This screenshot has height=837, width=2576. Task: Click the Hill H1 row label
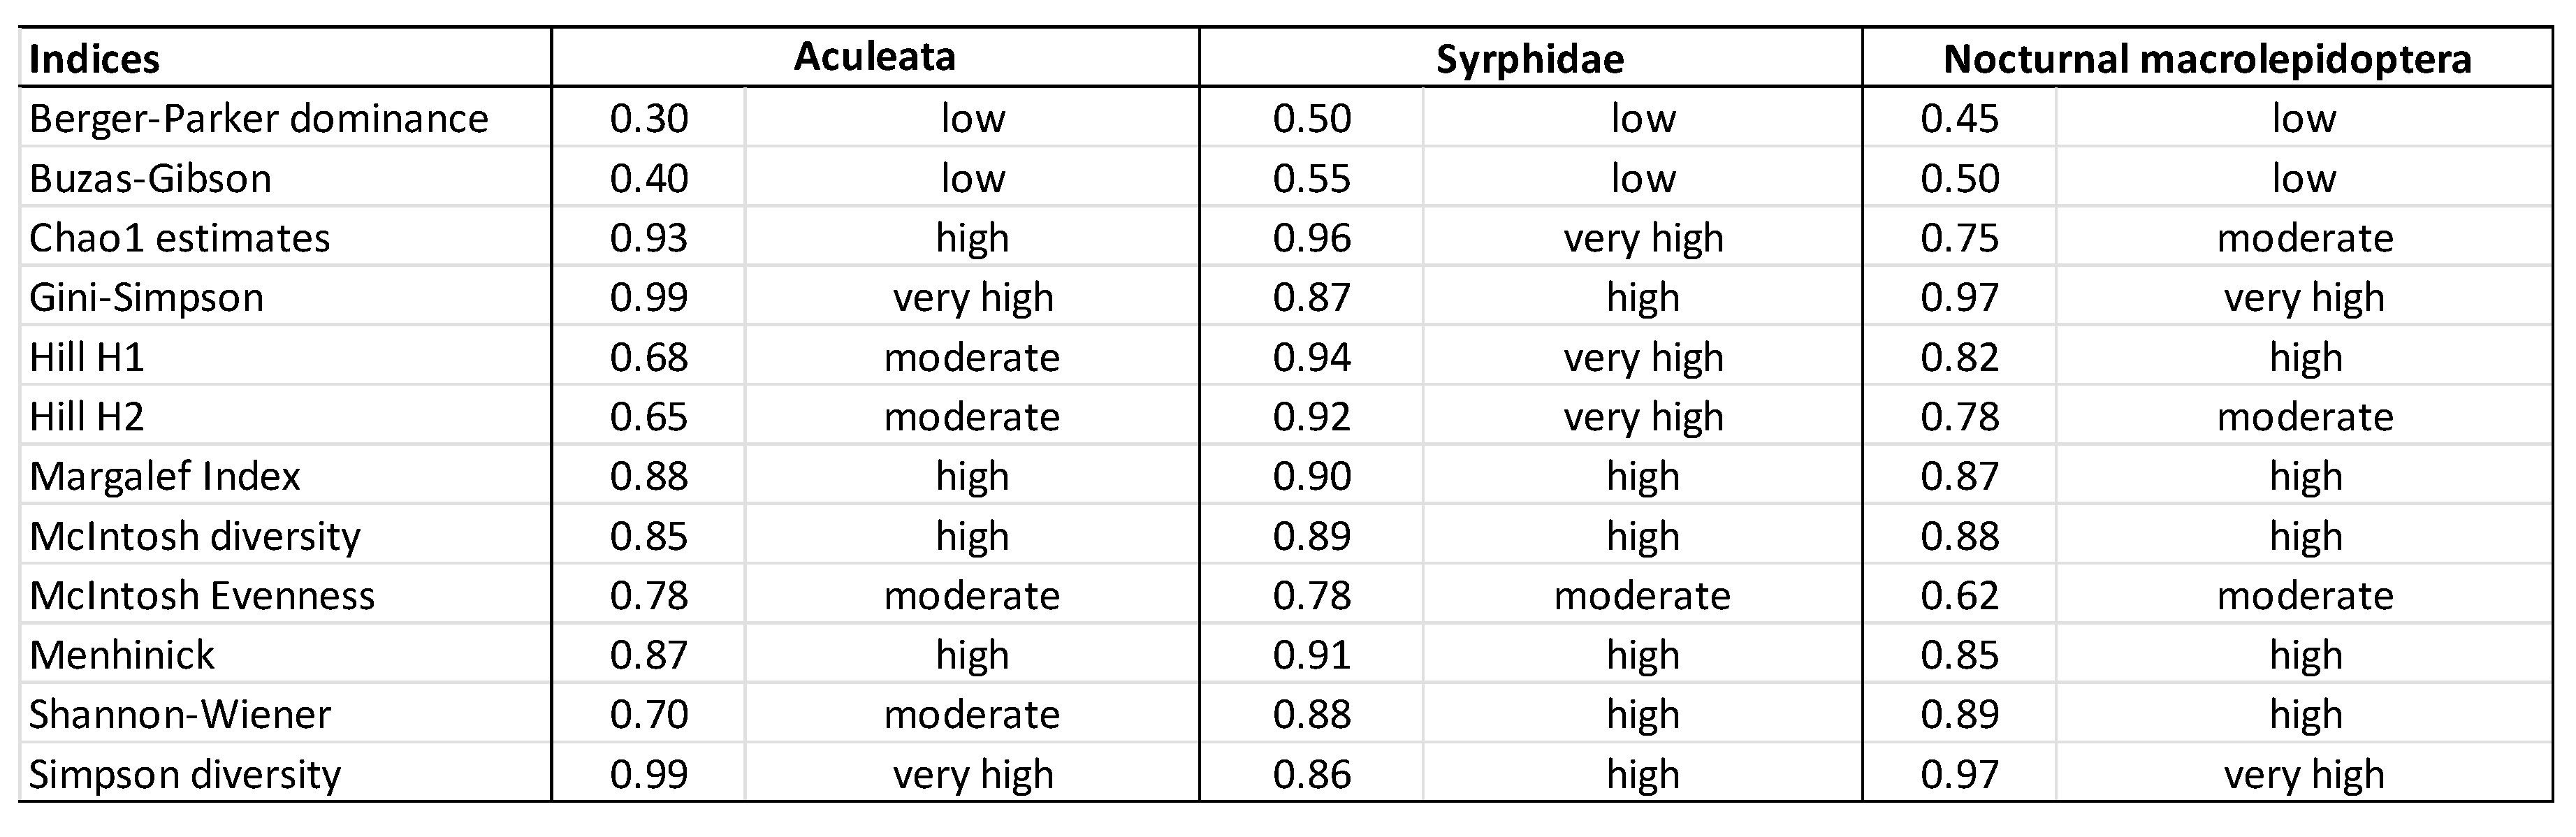87,357
